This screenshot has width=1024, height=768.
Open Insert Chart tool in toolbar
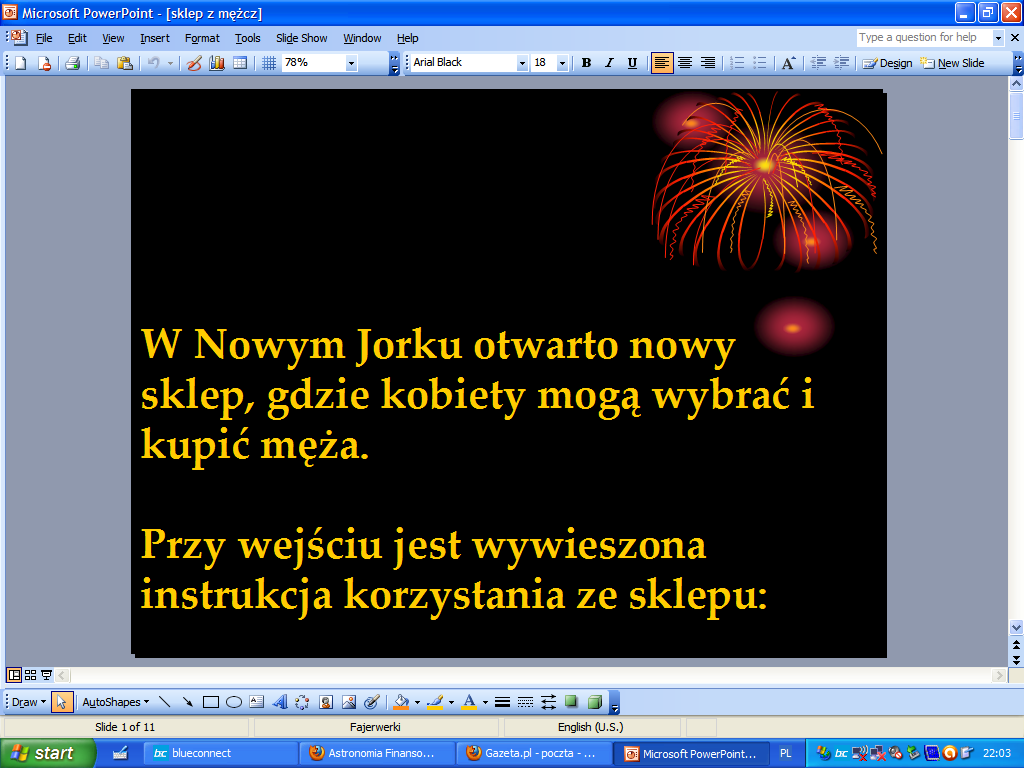coord(217,63)
